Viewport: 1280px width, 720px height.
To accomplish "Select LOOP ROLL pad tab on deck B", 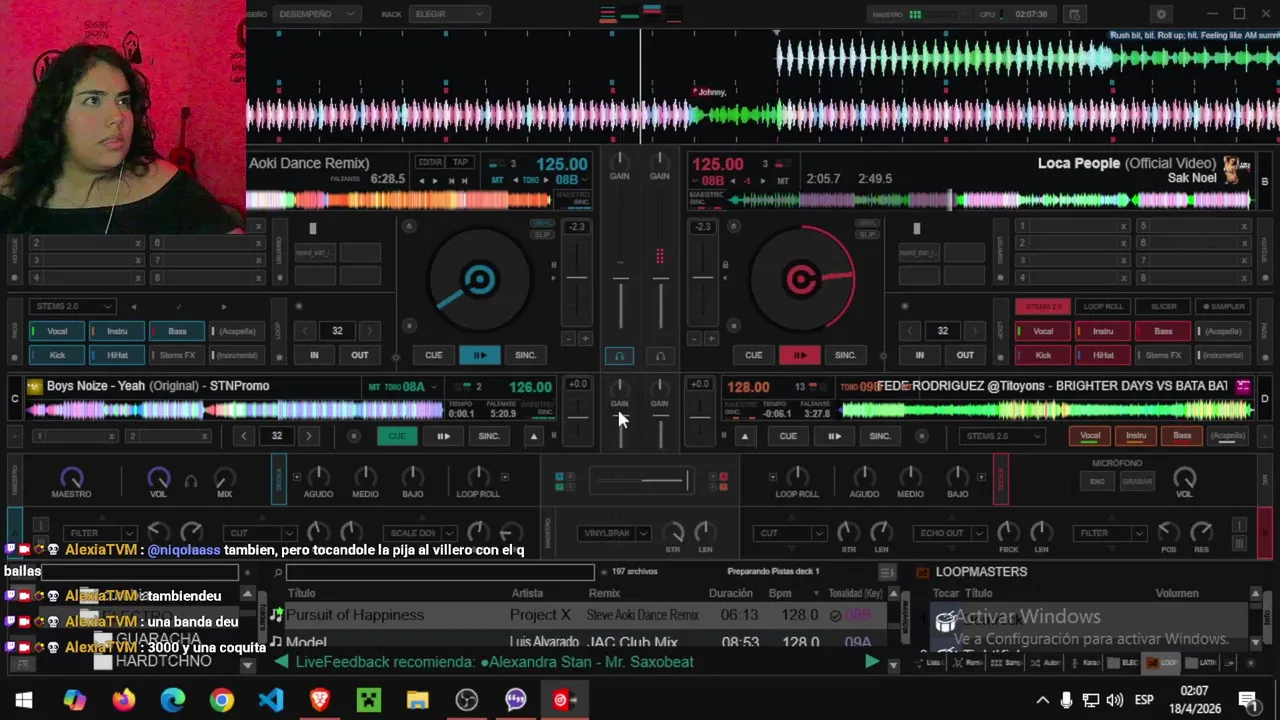I will pos(1103,306).
